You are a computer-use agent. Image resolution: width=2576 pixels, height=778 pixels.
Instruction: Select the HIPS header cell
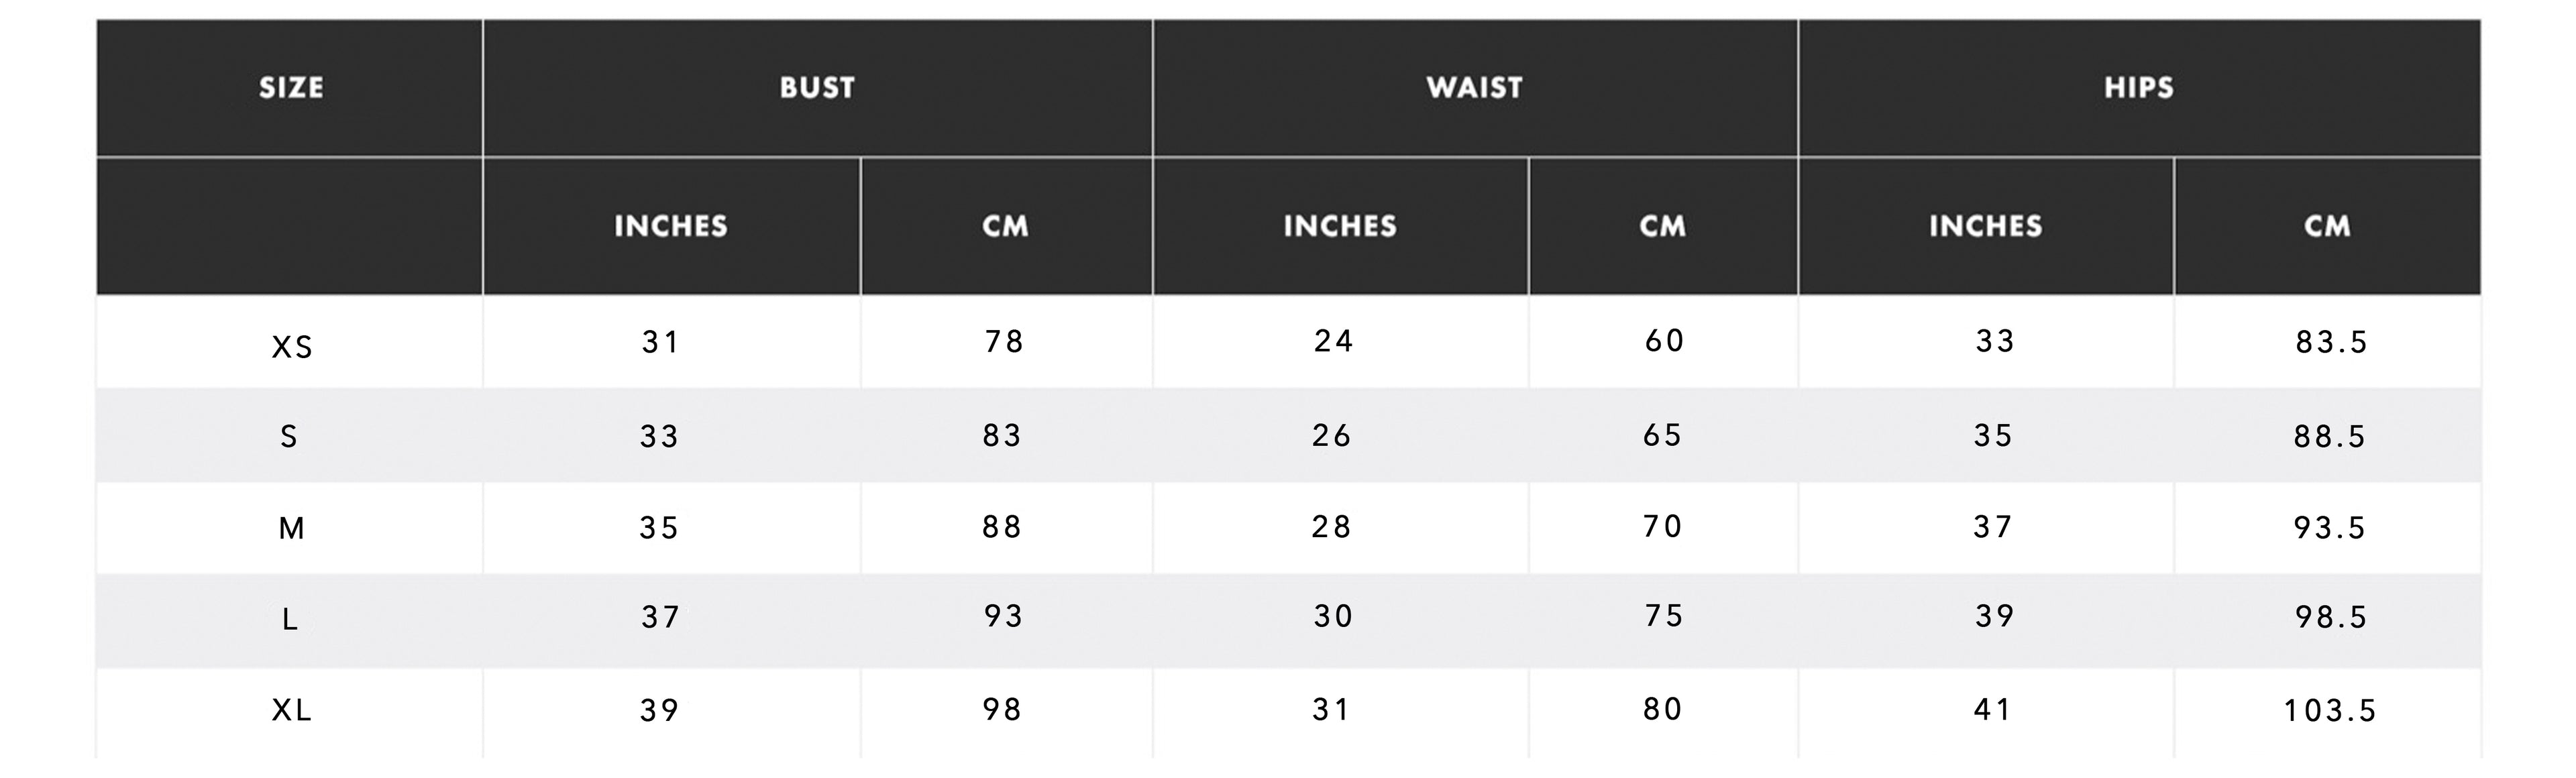2139,88
